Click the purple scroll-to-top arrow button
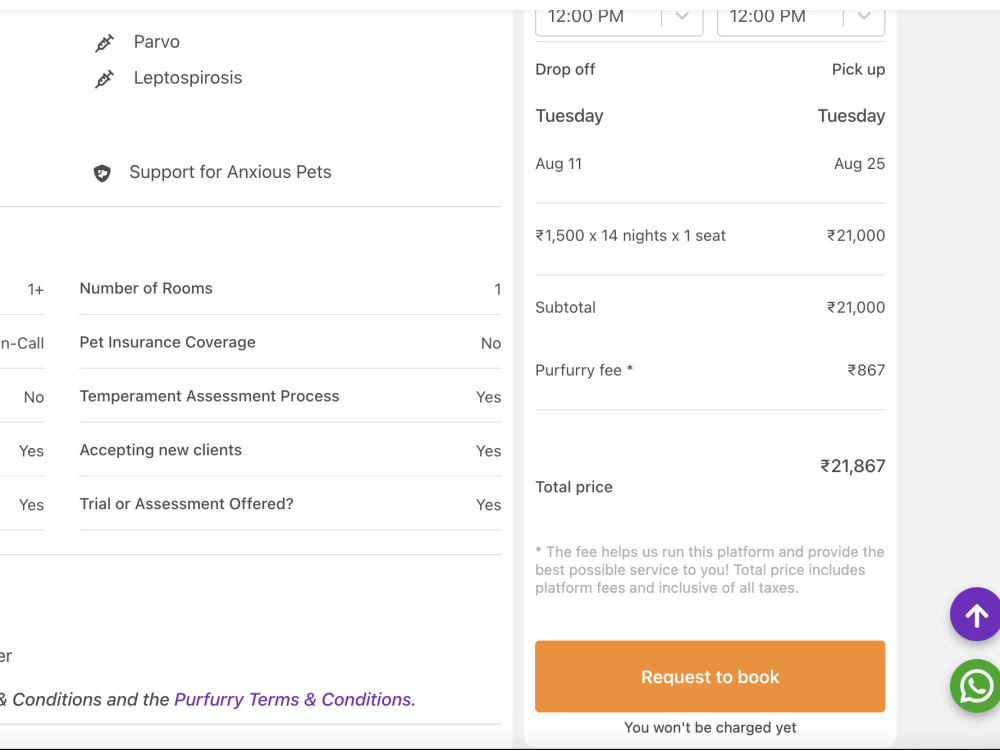 click(975, 614)
